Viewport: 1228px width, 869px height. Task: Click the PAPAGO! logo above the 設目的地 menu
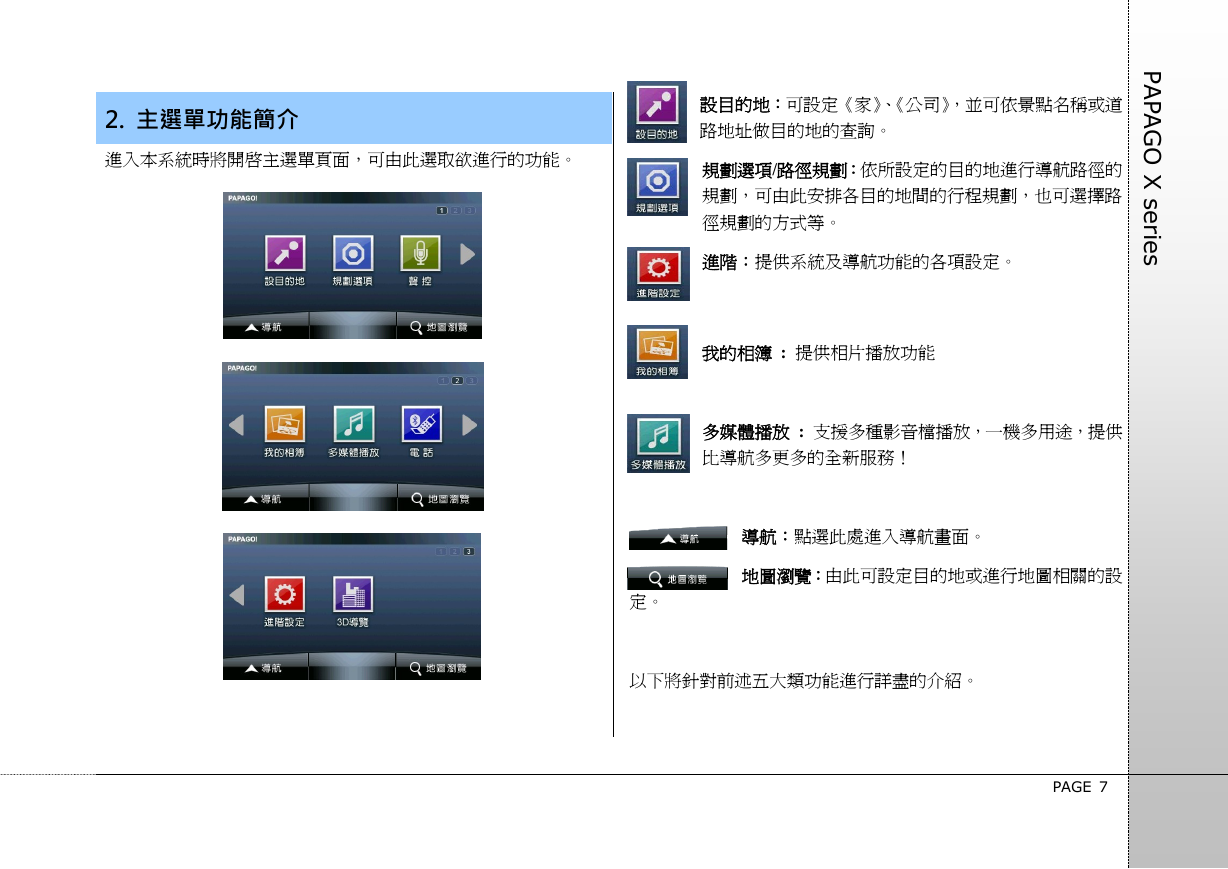coord(243,198)
